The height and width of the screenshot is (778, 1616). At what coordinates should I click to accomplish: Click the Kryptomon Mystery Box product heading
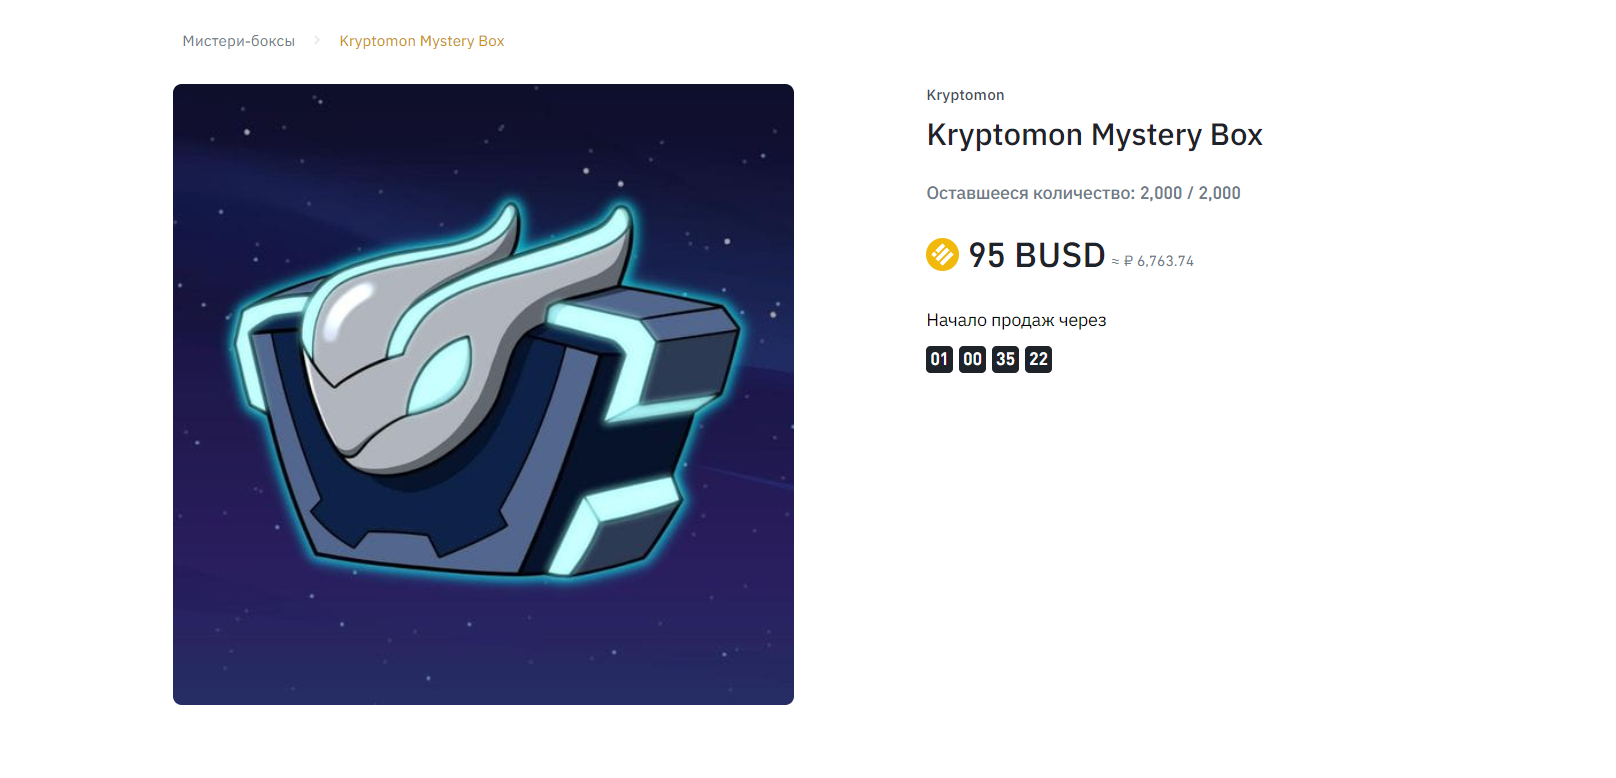(x=1094, y=135)
